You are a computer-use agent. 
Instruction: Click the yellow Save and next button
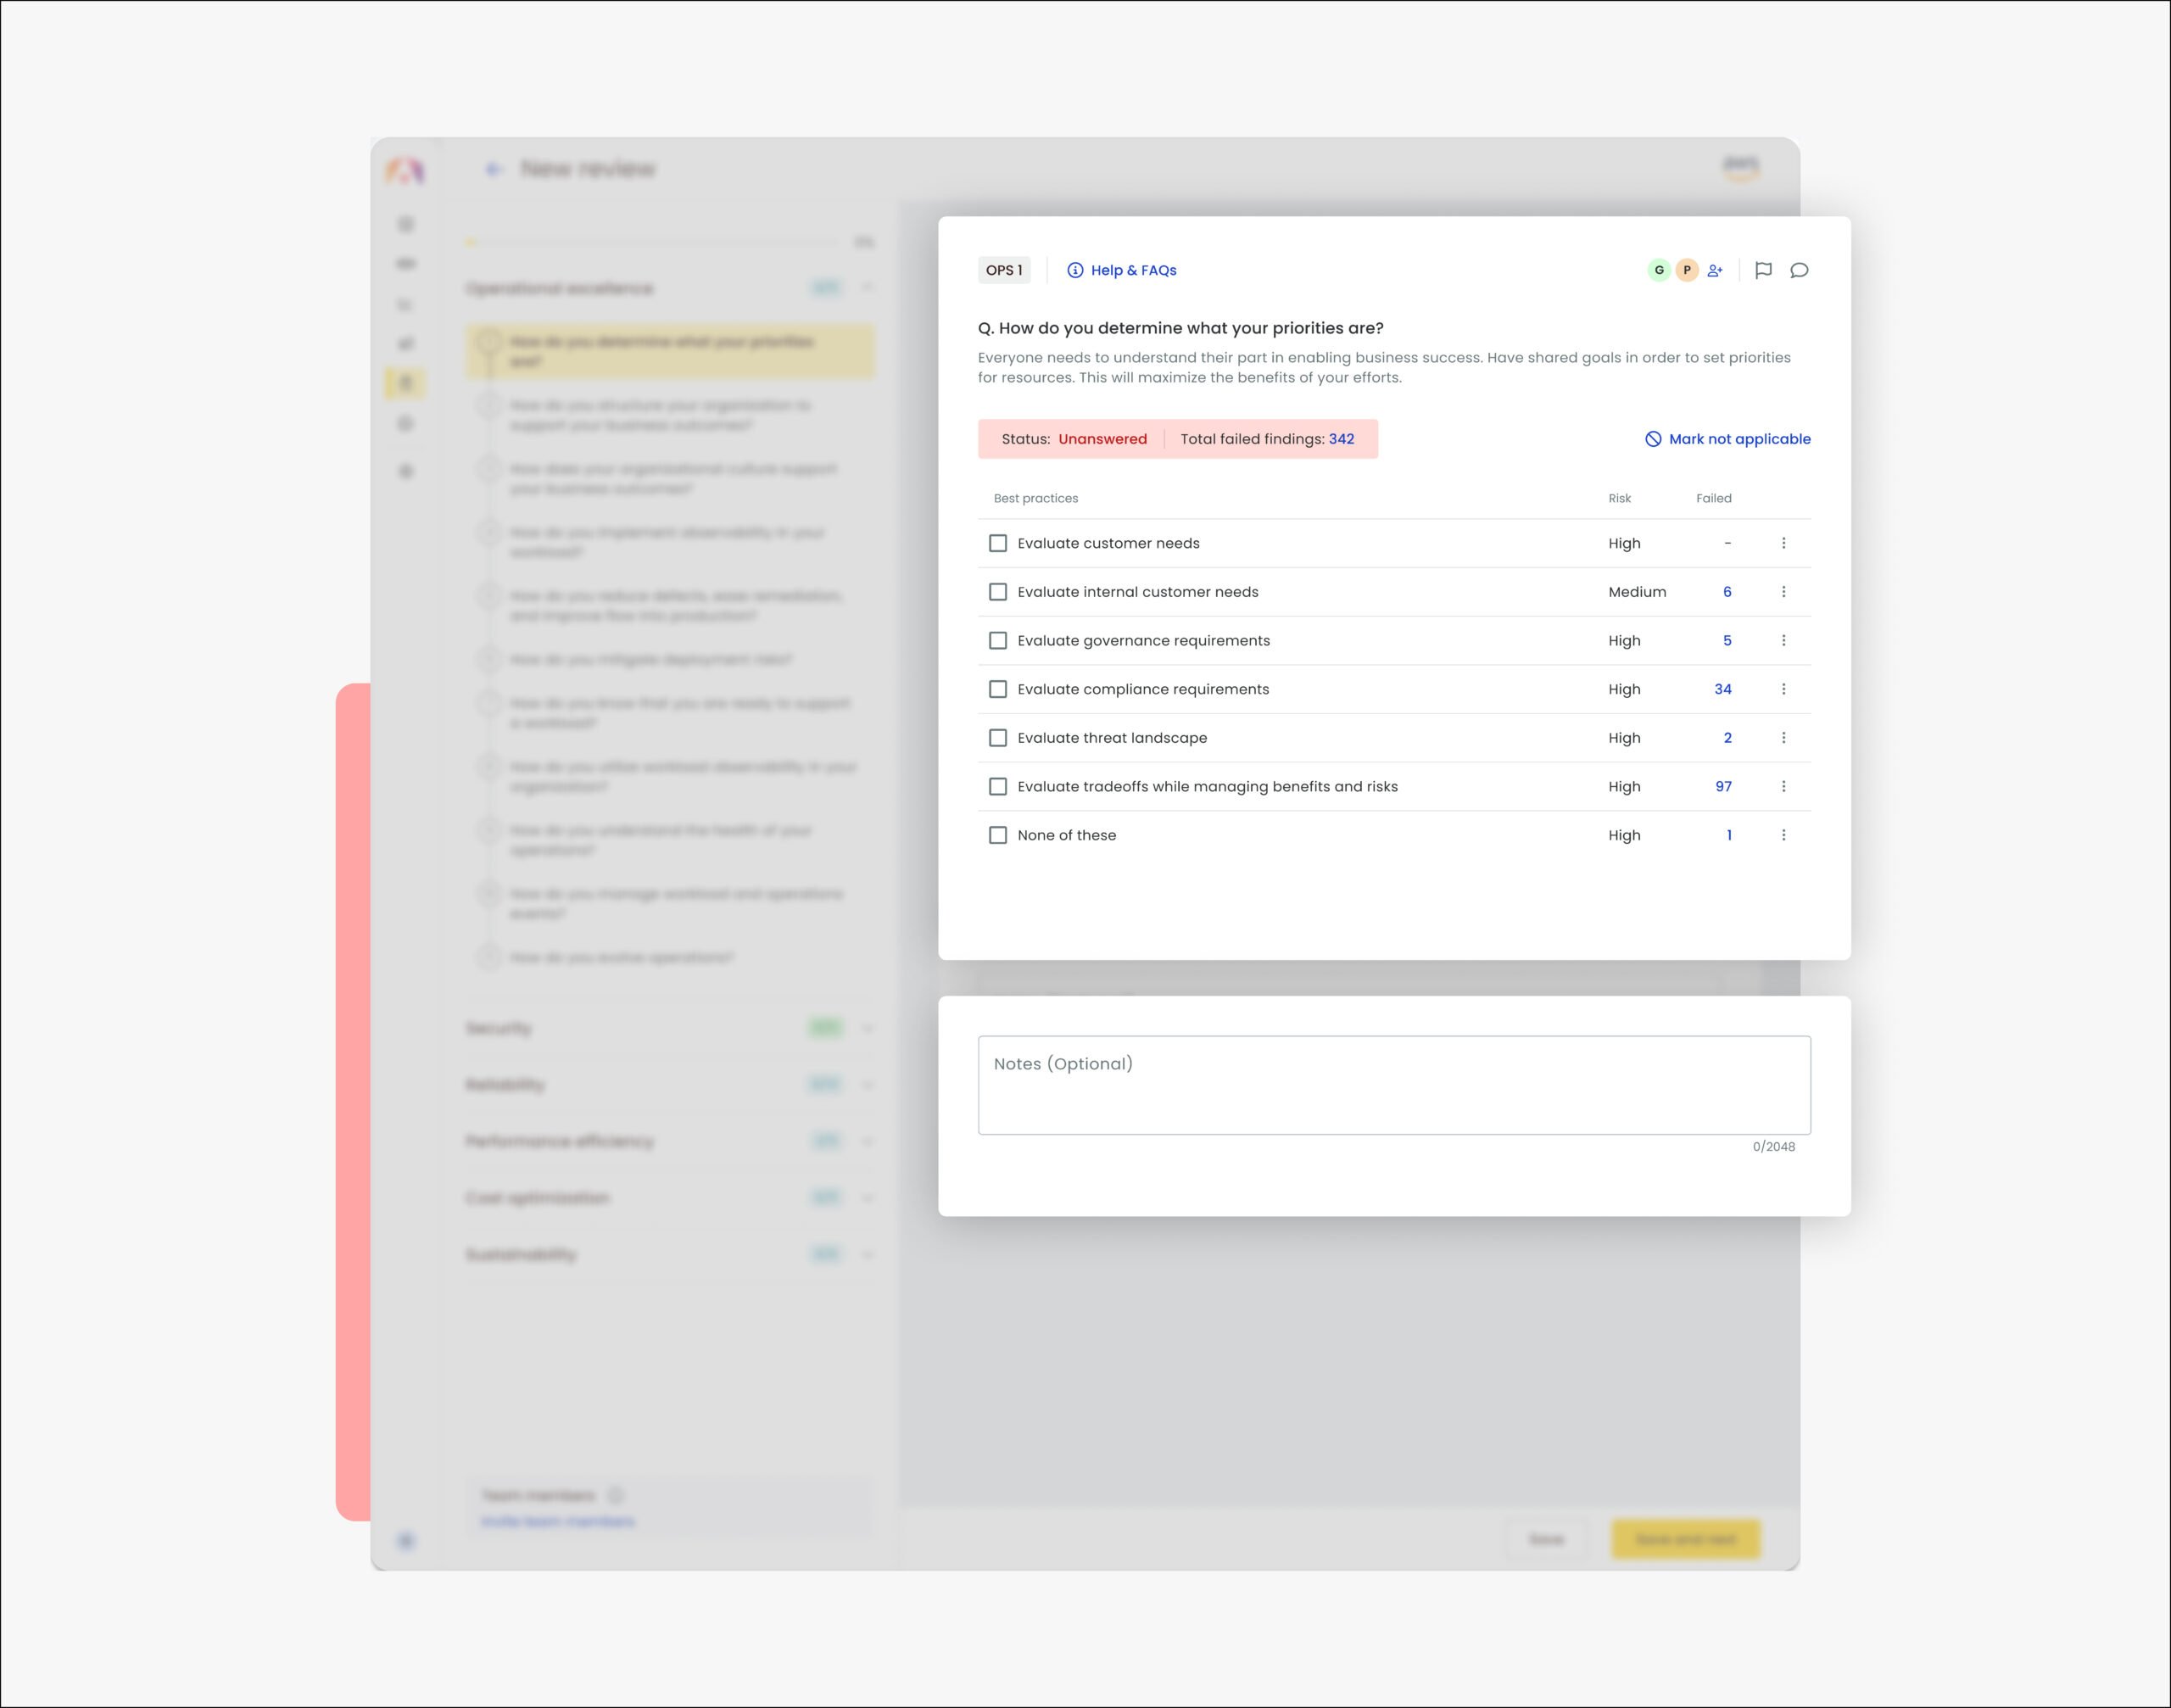(1685, 1539)
